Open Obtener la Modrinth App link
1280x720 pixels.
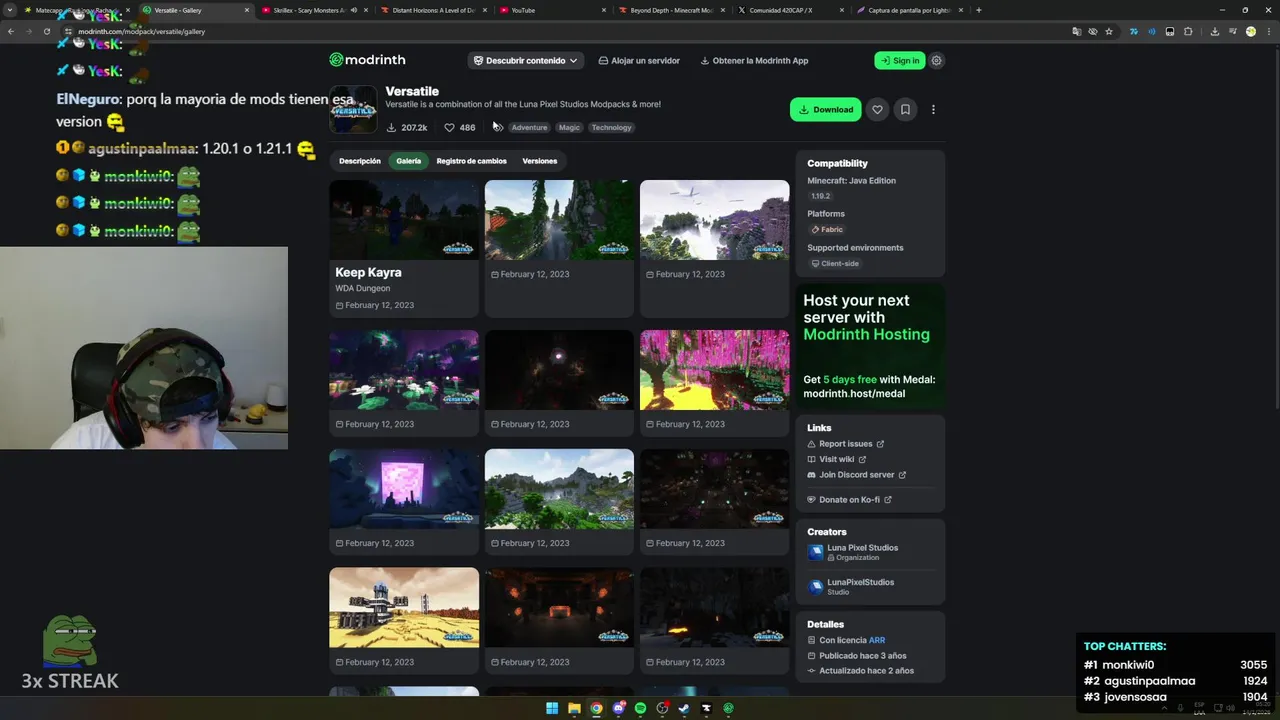point(754,60)
